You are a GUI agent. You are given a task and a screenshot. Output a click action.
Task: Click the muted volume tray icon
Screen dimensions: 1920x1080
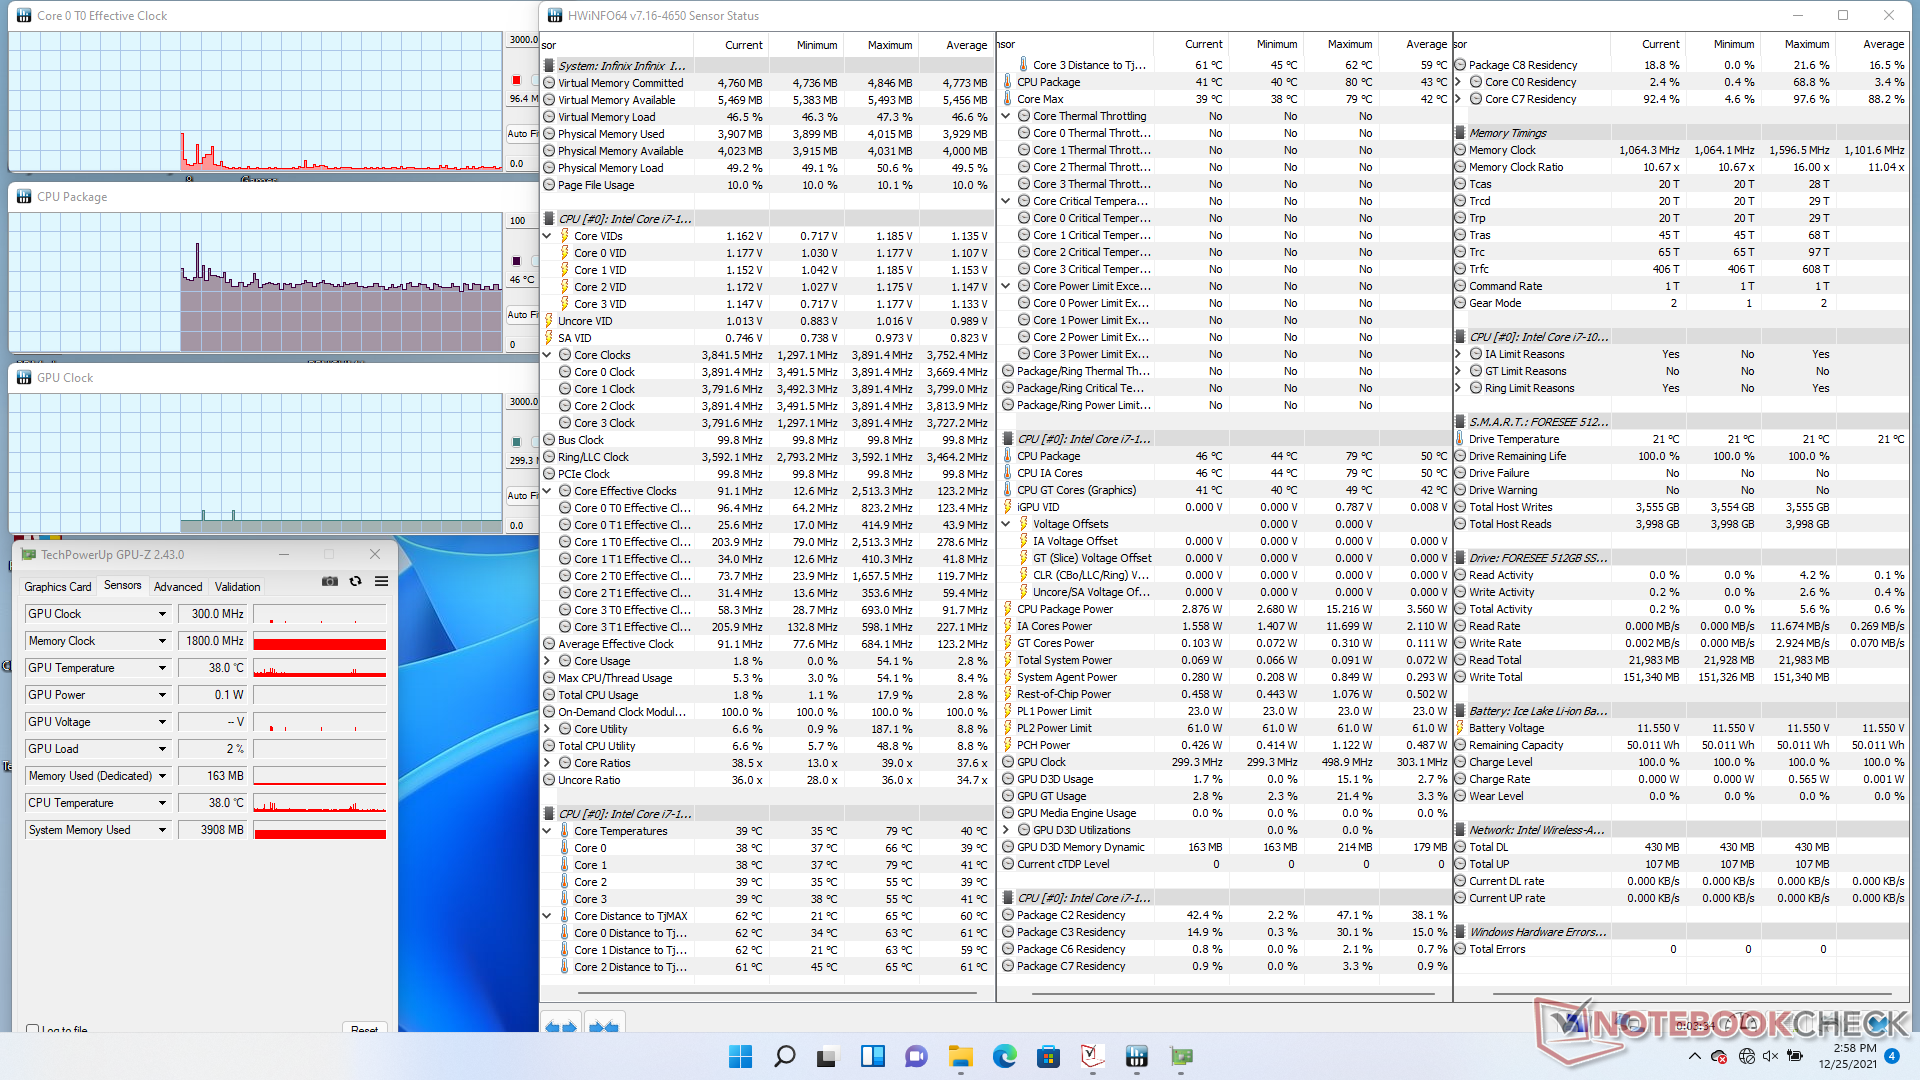[1771, 1056]
